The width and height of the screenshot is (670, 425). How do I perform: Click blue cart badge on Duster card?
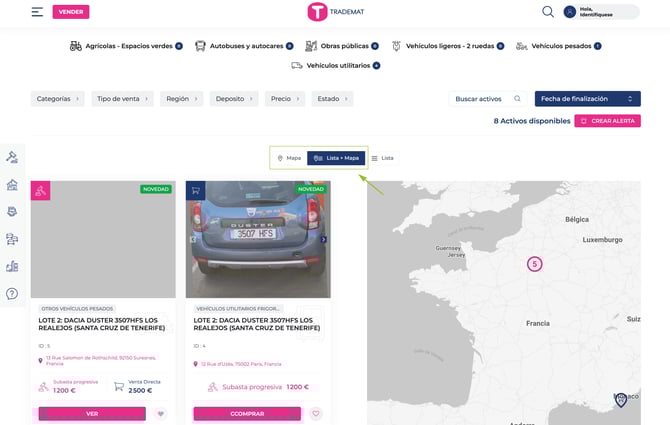point(196,191)
